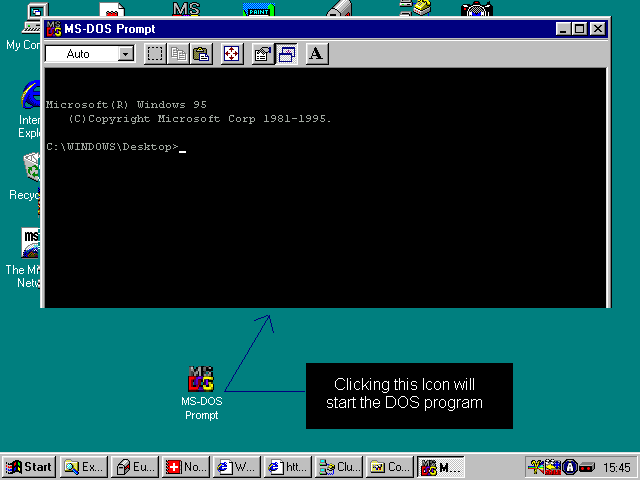The width and height of the screenshot is (640, 480).
Task: Switch to the 'Clu...' taskbar button
Action: click(x=339, y=467)
